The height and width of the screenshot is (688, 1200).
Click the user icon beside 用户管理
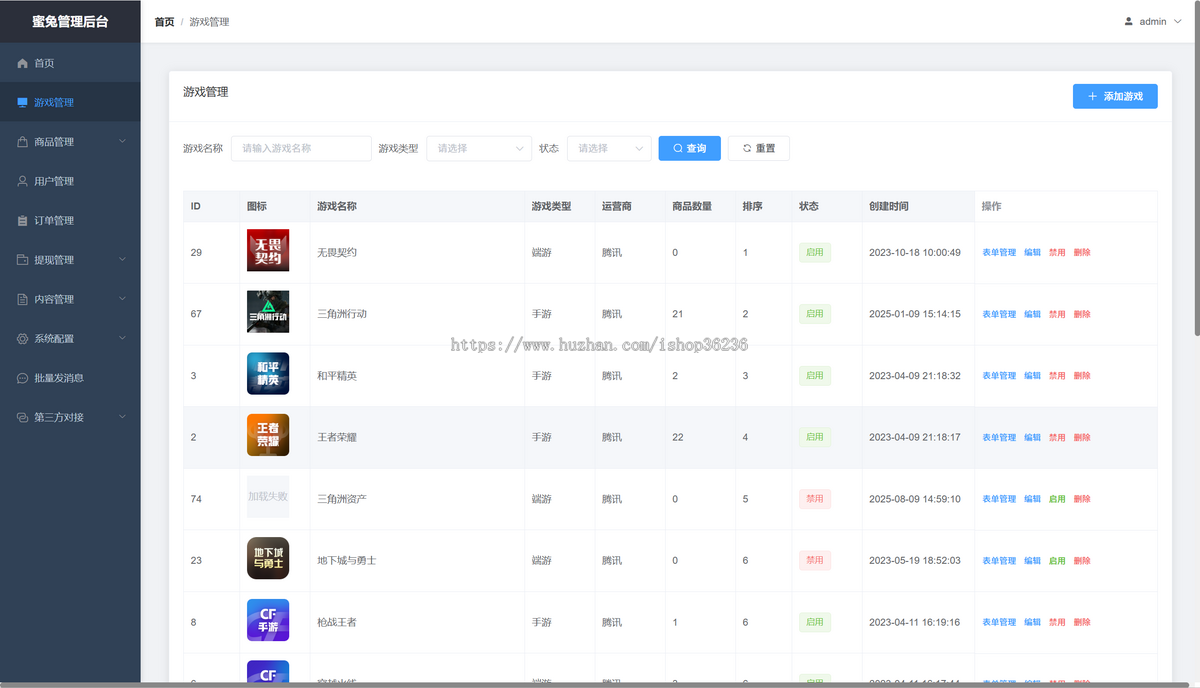[x=23, y=181]
